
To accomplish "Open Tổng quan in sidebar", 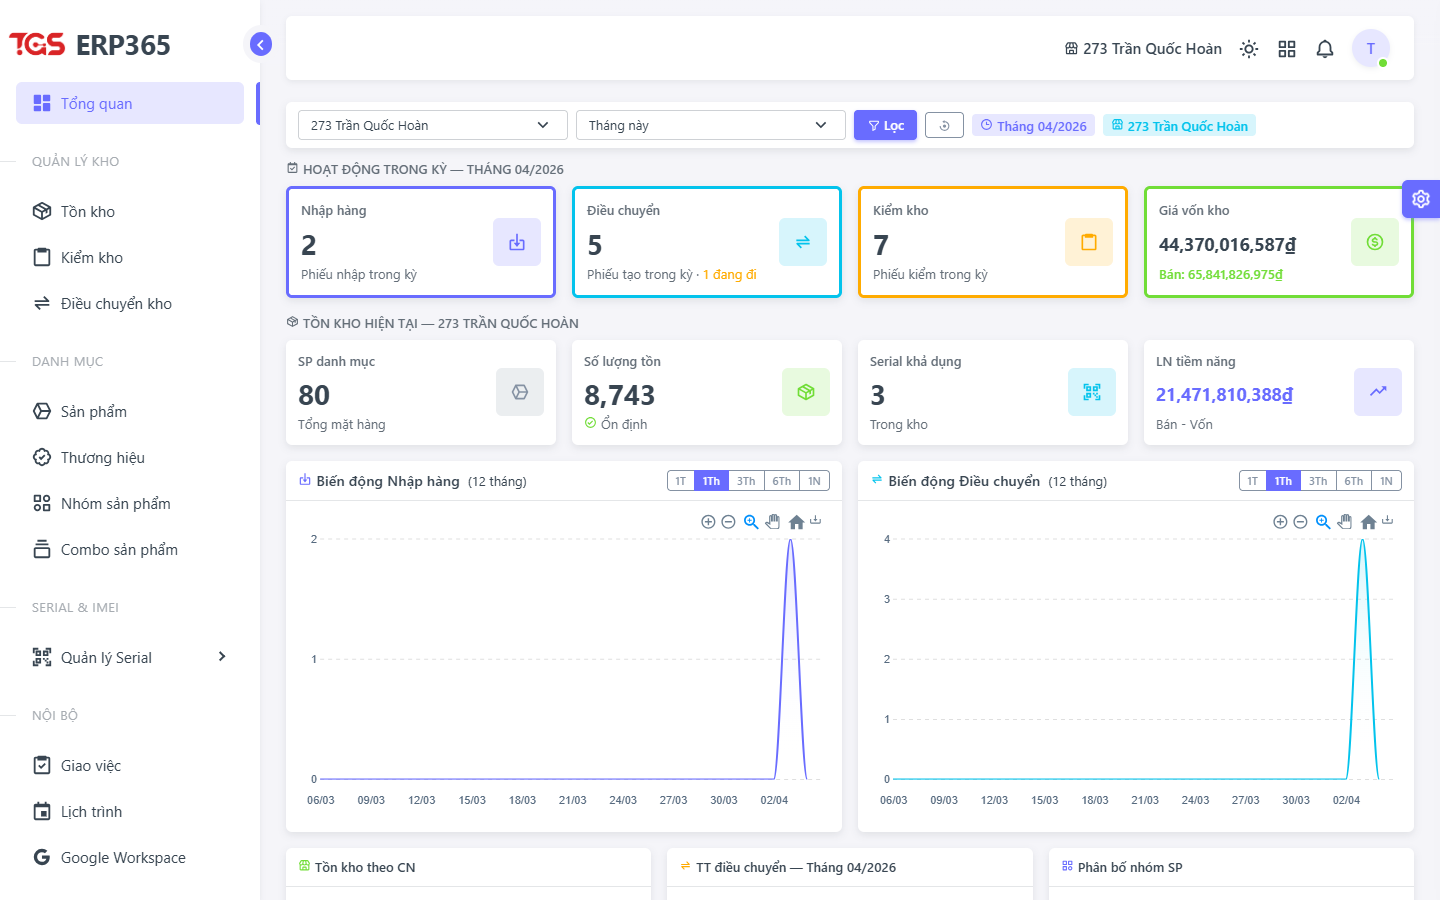I will pos(130,103).
